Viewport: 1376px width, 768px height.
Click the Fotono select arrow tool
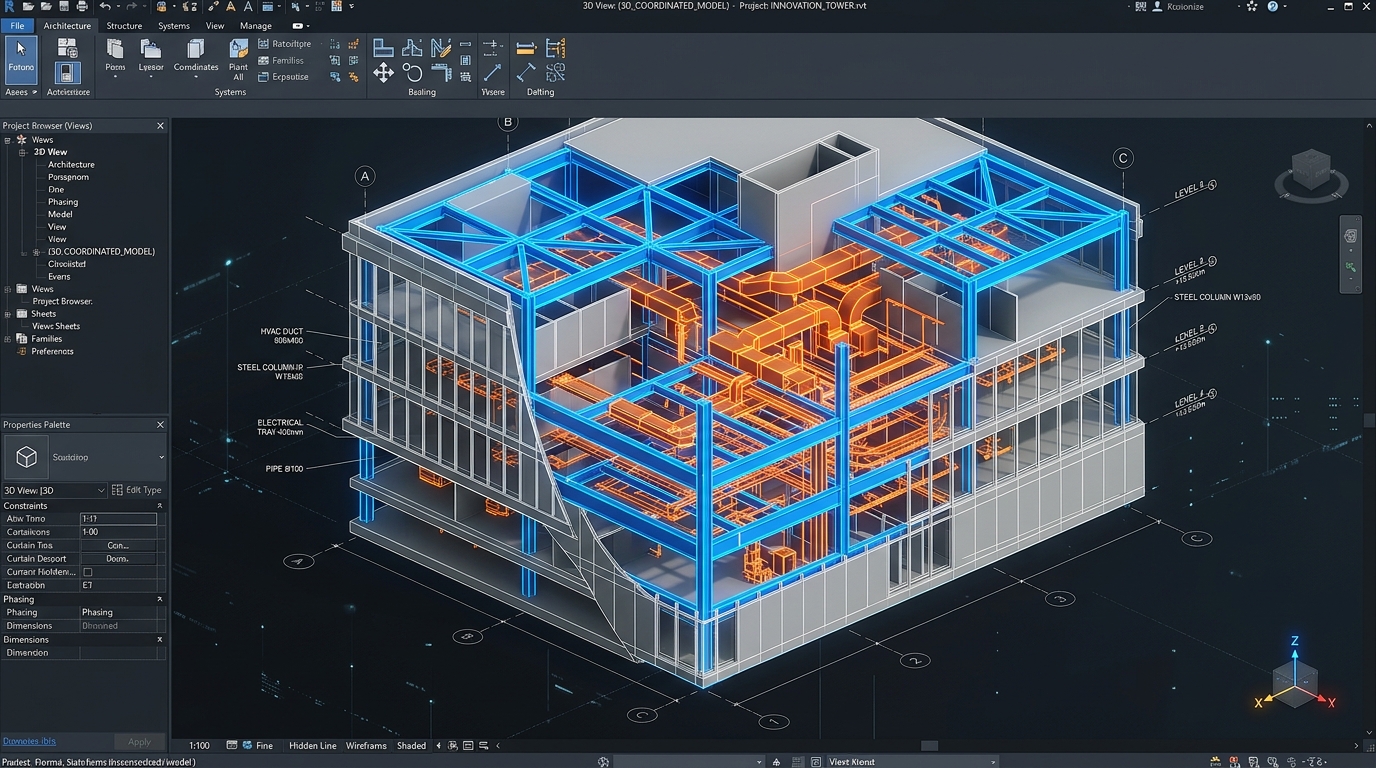click(21, 59)
